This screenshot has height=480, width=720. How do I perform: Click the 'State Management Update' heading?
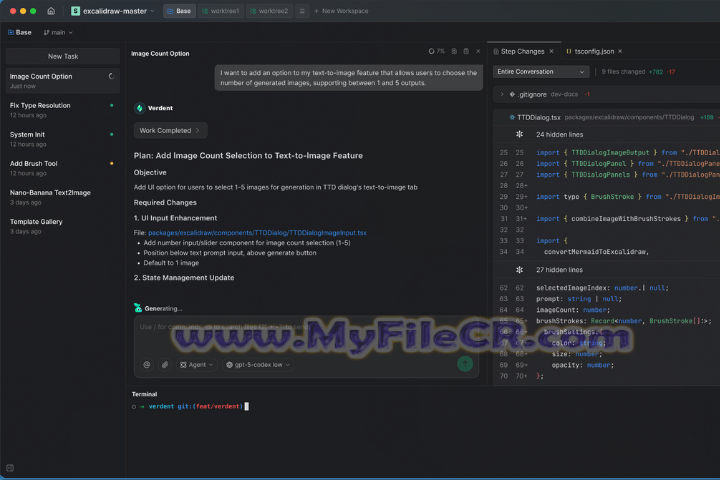(x=184, y=277)
